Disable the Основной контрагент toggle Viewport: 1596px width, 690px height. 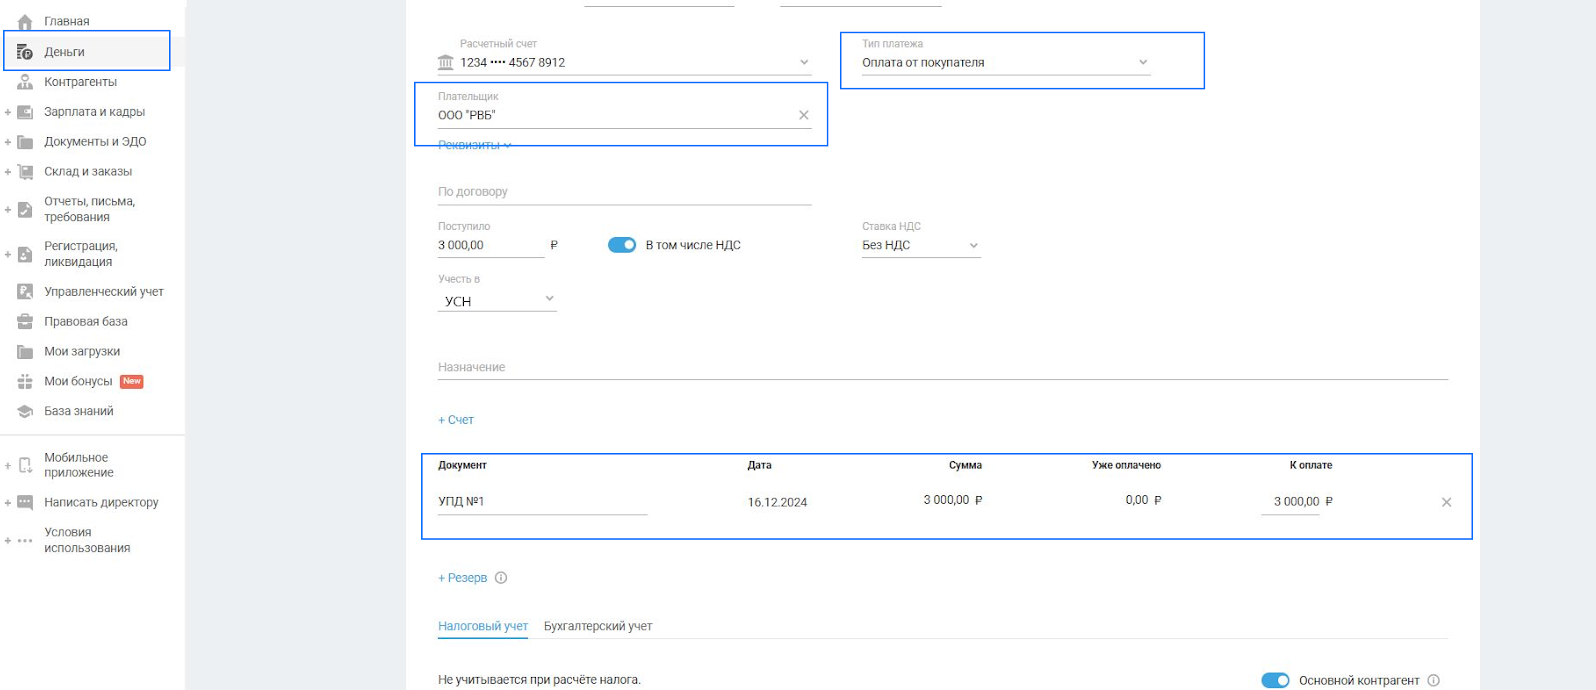pyautogui.click(x=1274, y=680)
